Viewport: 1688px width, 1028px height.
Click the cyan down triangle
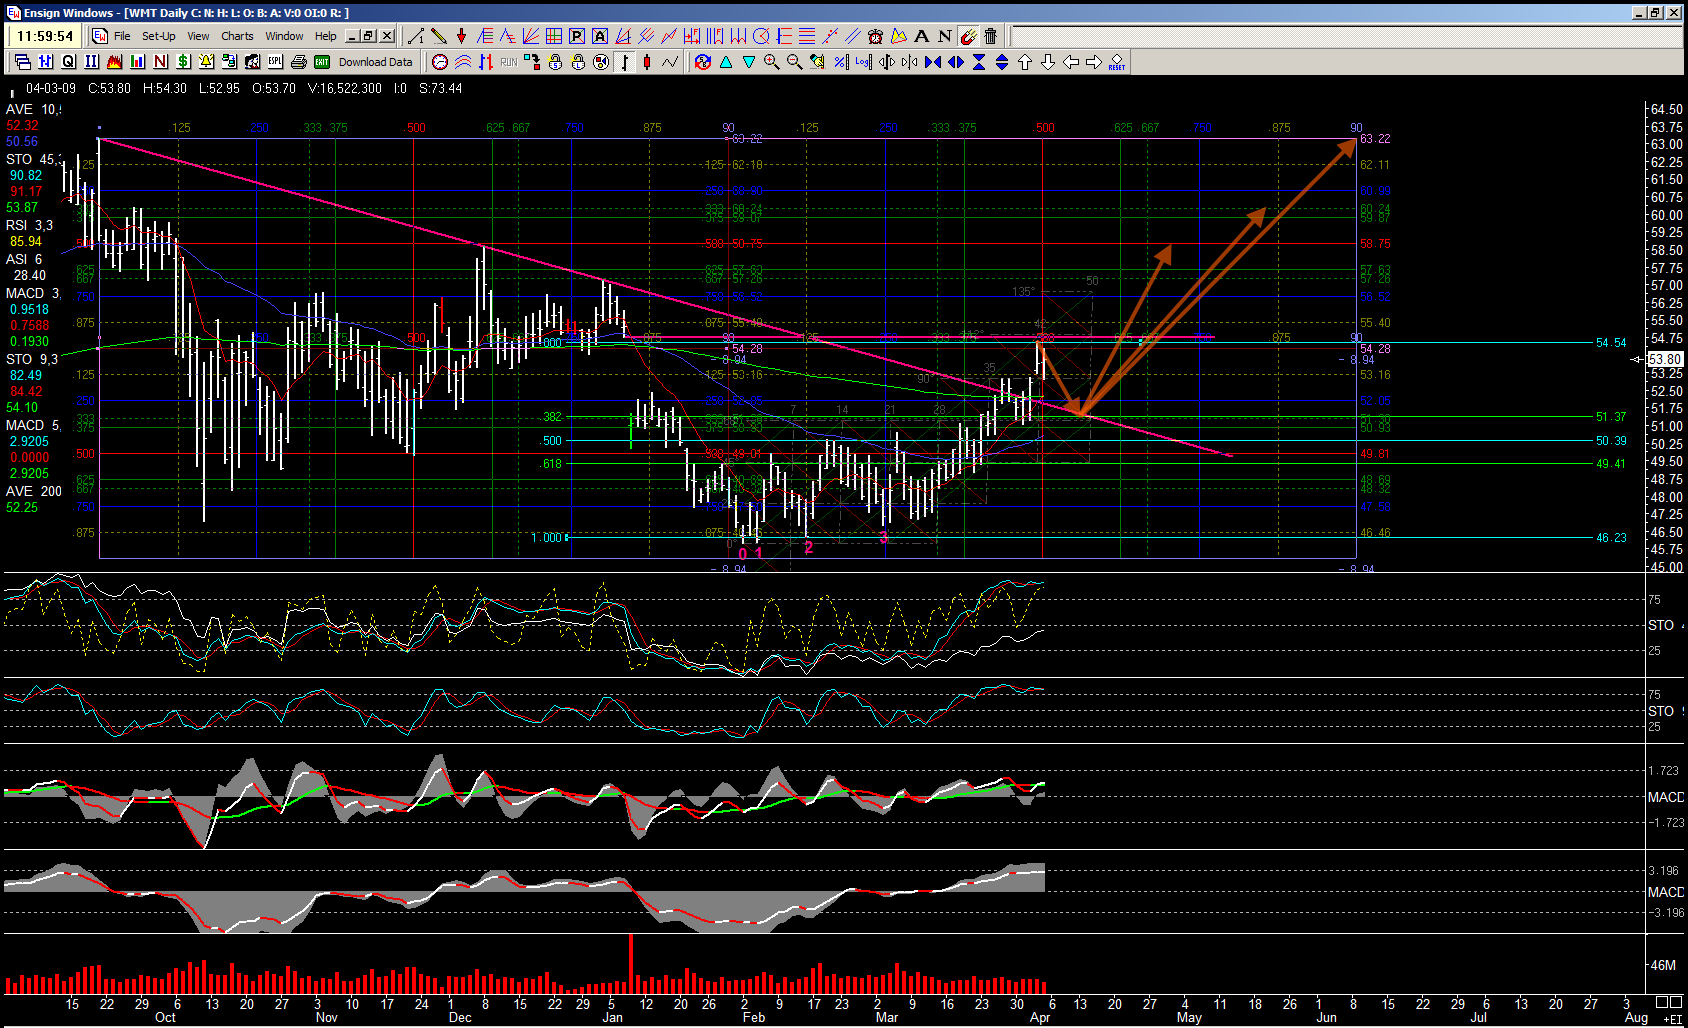[749, 62]
